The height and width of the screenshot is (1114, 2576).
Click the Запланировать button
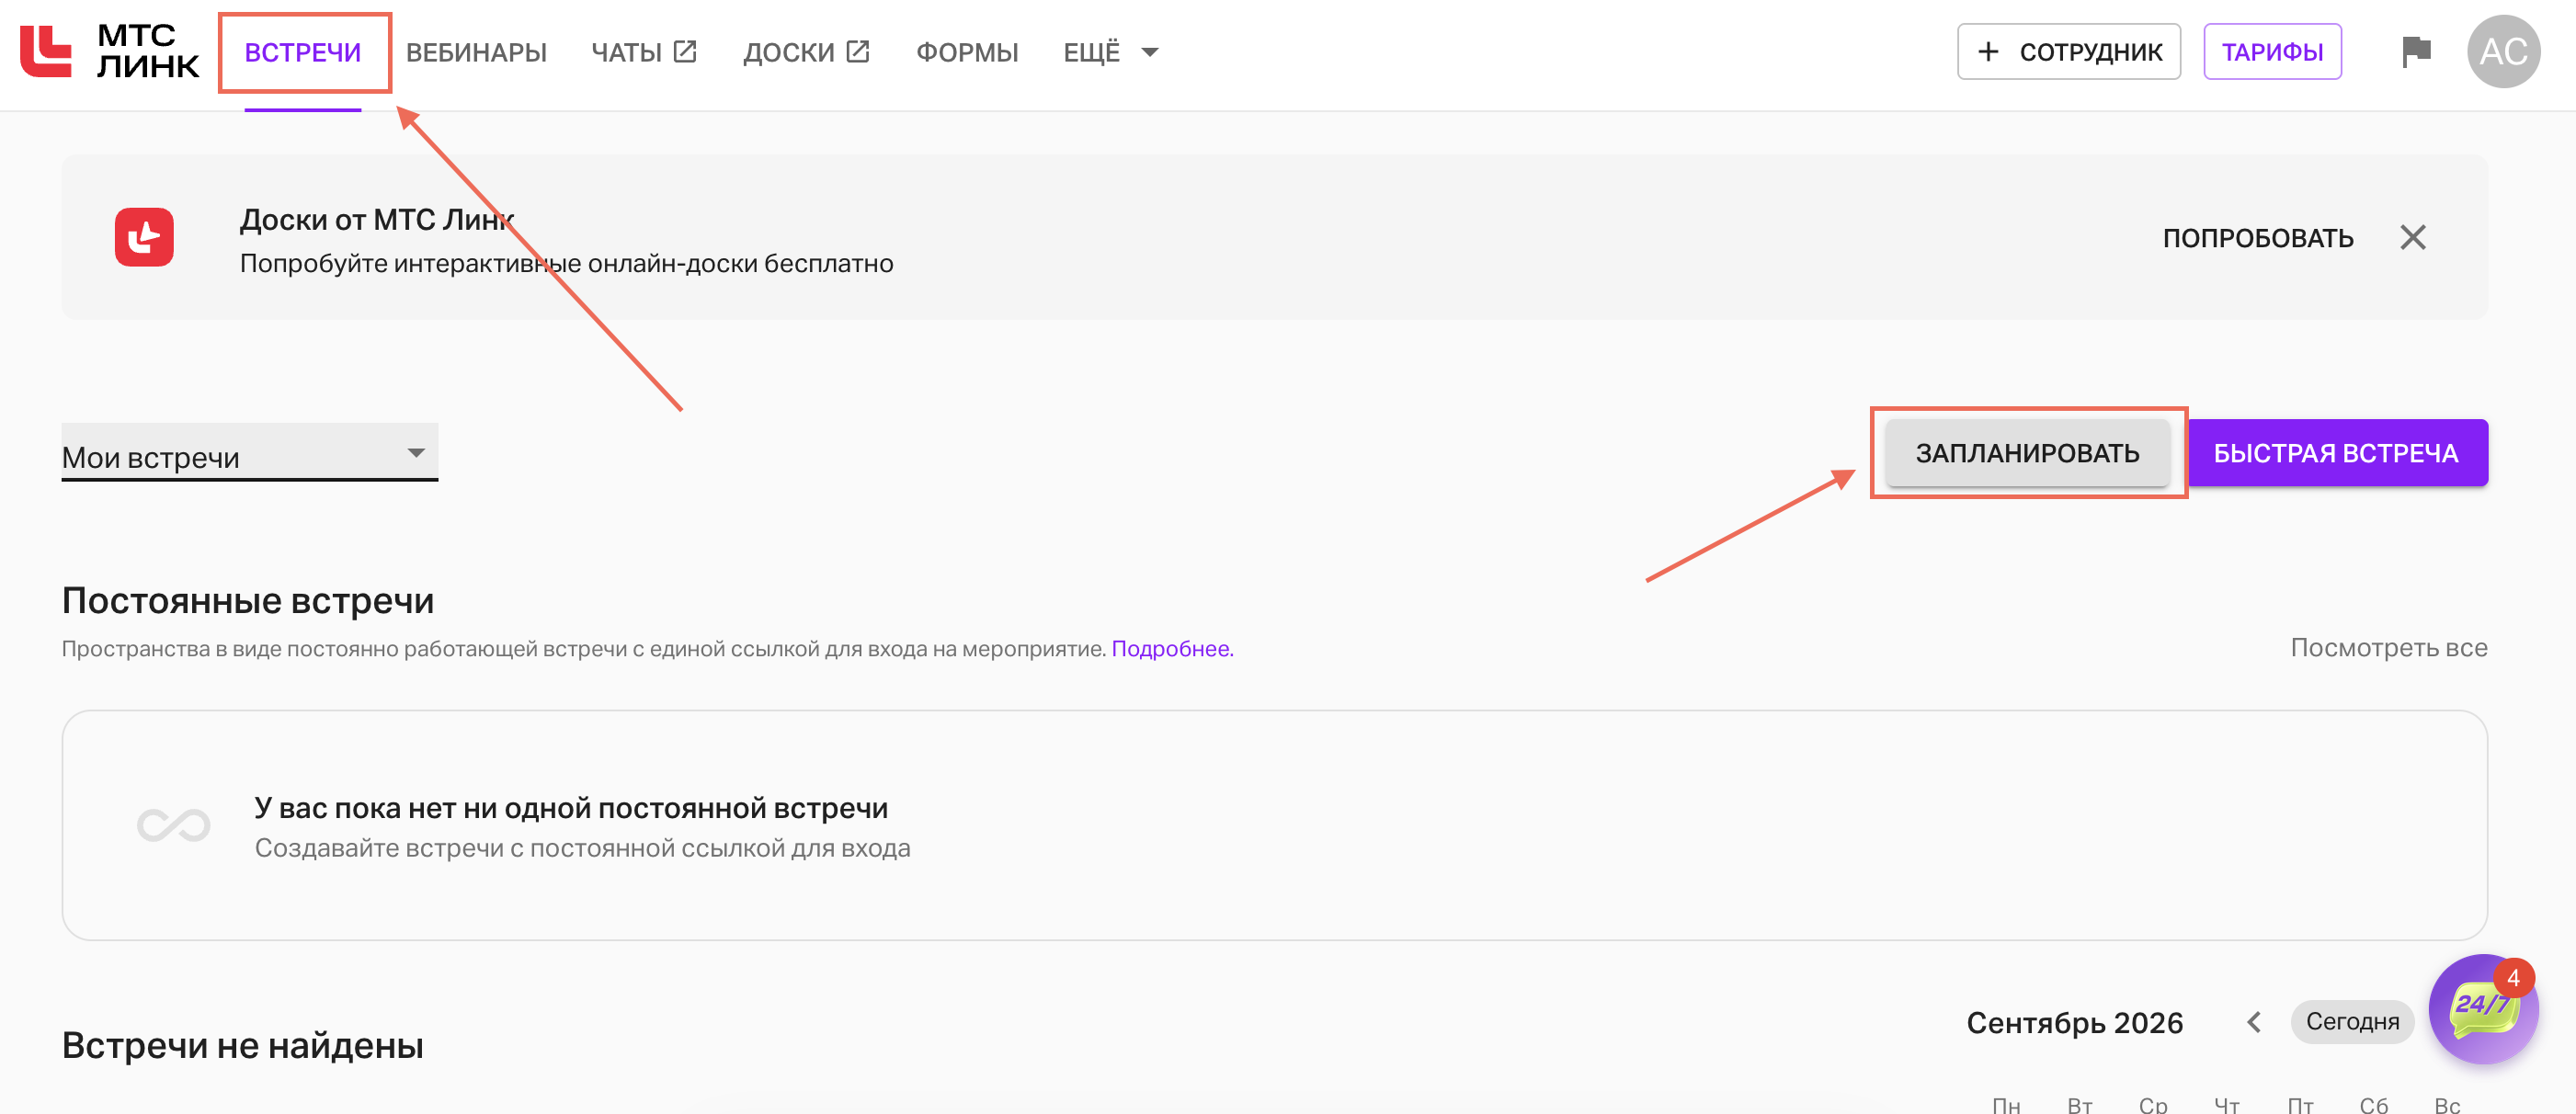pos(2027,453)
